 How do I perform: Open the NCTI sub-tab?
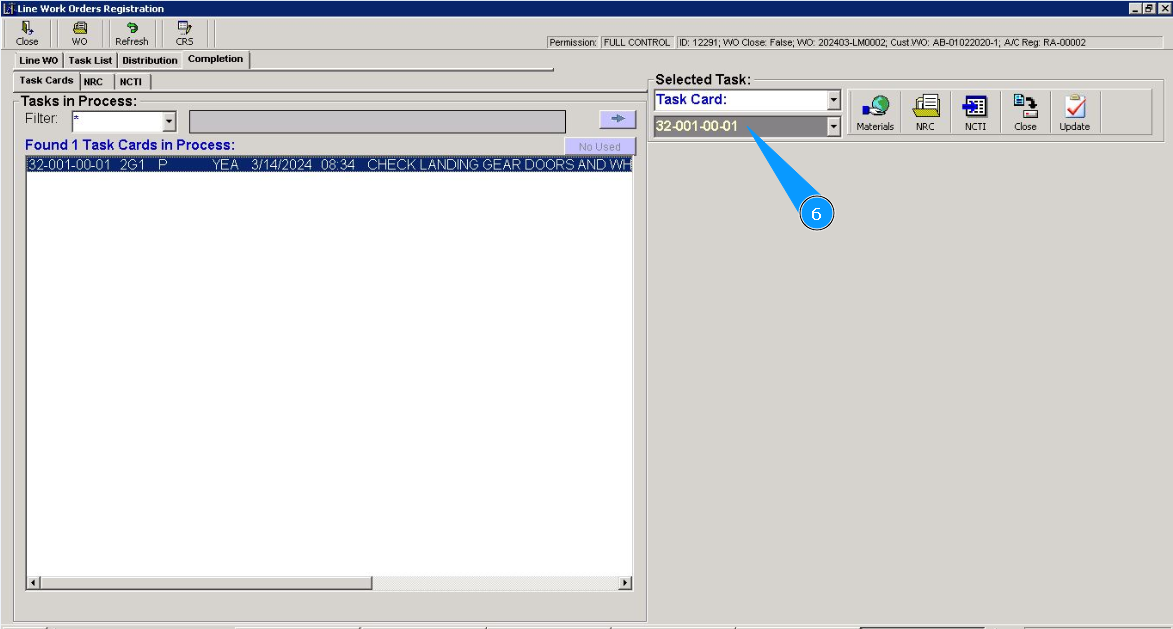pos(131,82)
